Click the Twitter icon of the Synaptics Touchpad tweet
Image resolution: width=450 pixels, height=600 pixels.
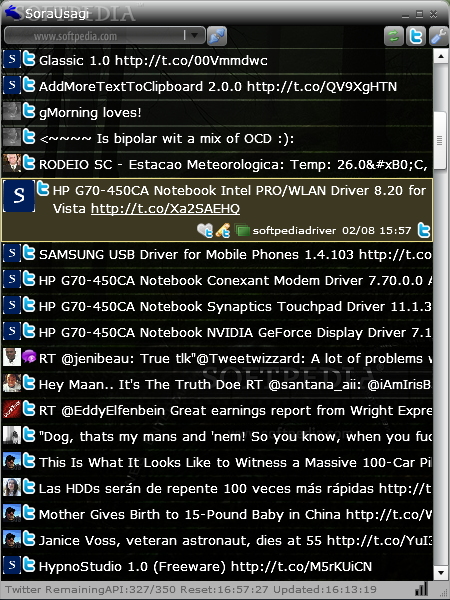pyautogui.click(x=29, y=305)
